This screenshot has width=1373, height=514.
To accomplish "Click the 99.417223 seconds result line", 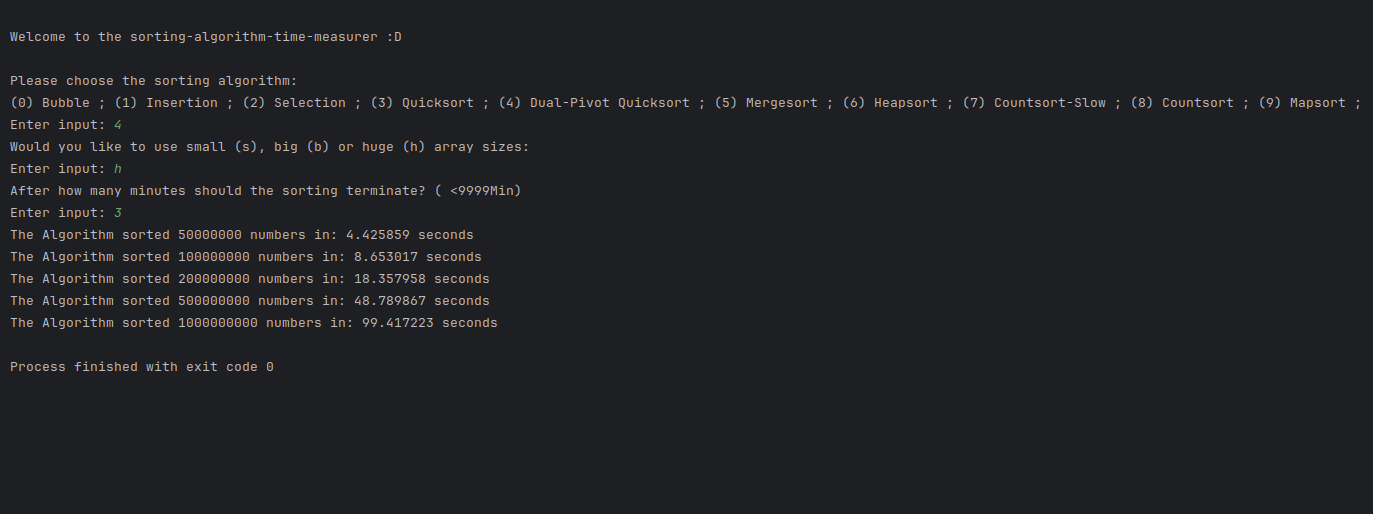I will tap(254, 323).
